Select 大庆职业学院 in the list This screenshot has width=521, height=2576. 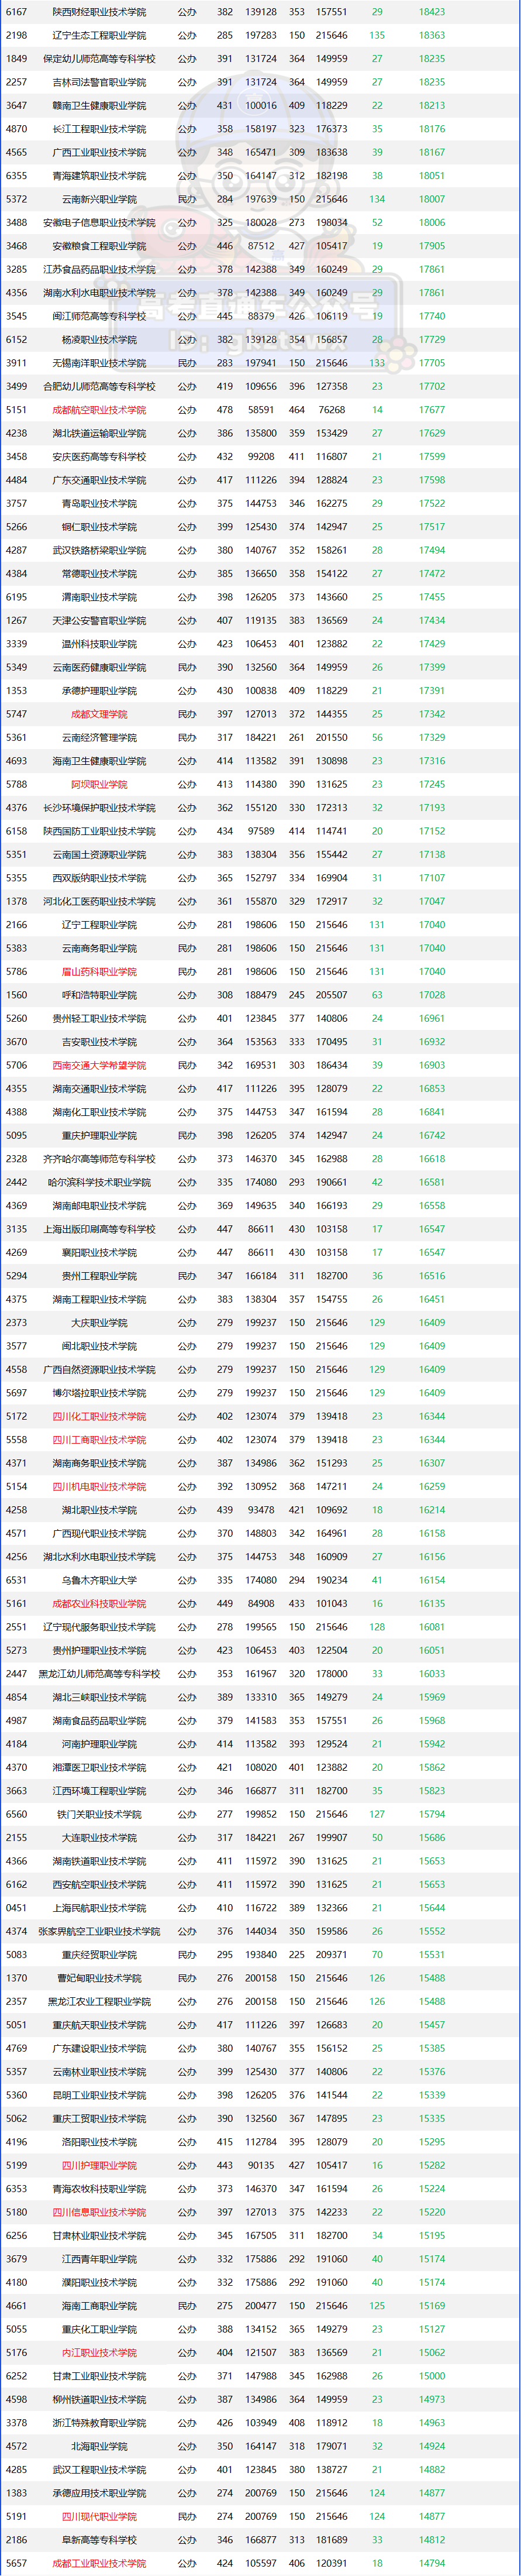(x=99, y=1323)
